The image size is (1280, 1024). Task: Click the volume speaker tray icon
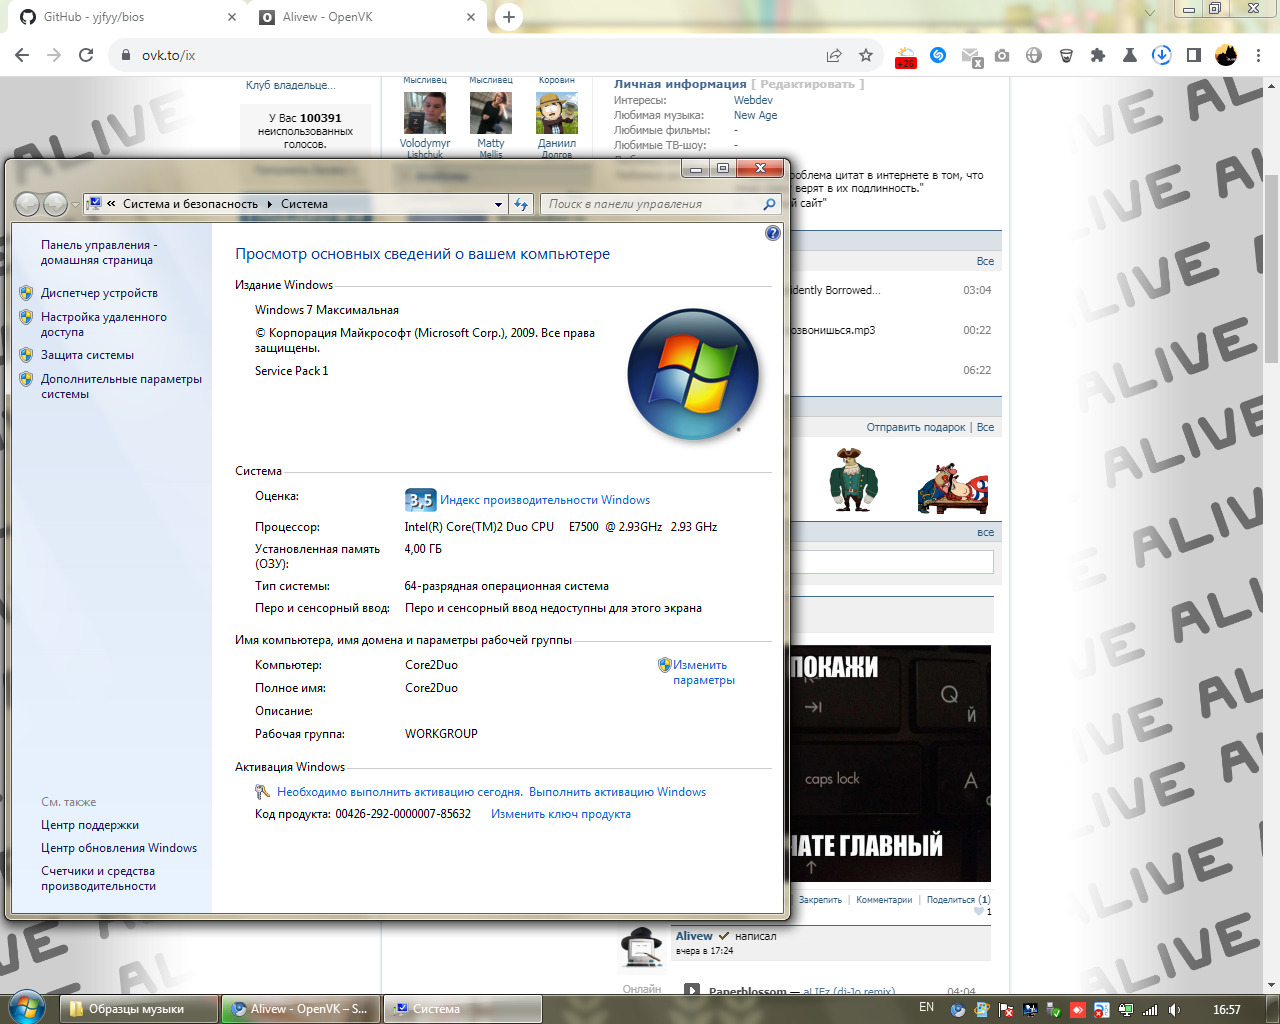(1174, 1010)
